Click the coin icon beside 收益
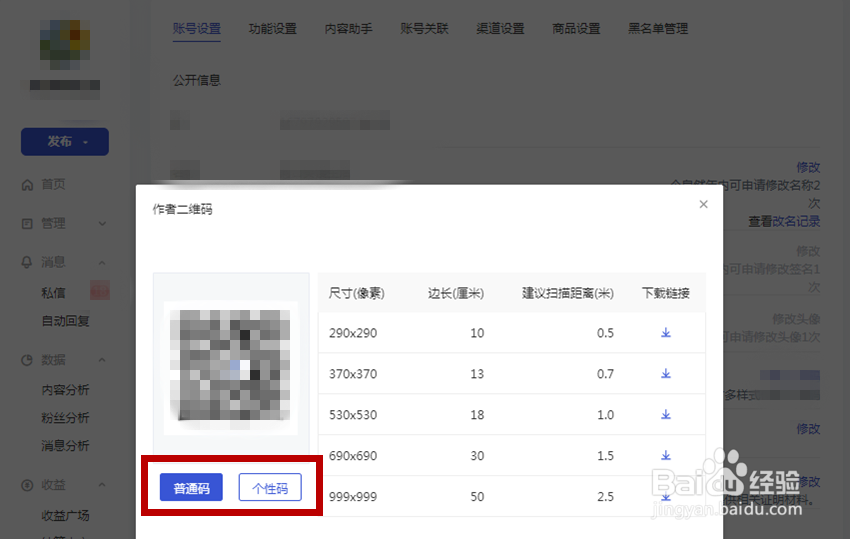 point(27,485)
